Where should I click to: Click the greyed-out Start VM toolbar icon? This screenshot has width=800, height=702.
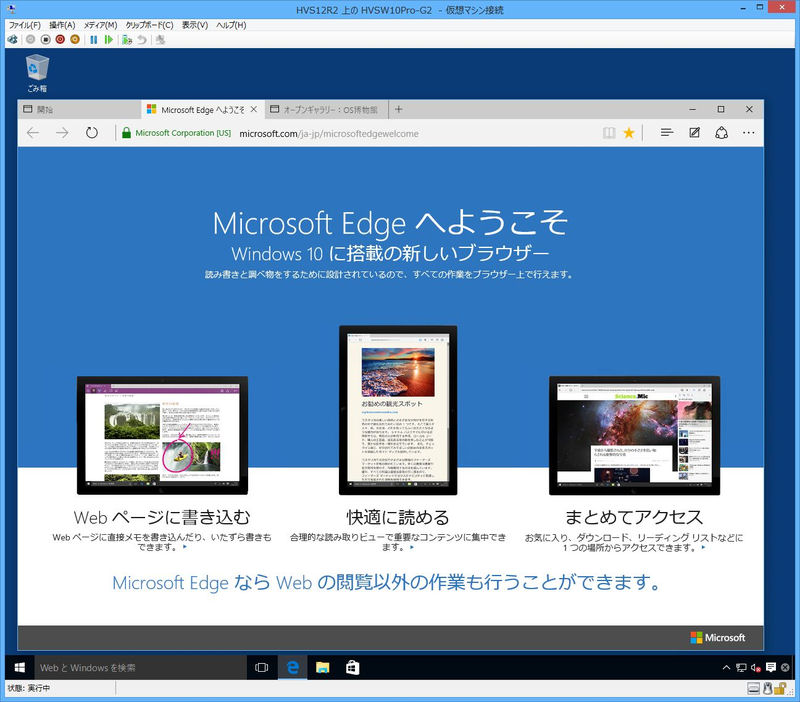coord(31,39)
